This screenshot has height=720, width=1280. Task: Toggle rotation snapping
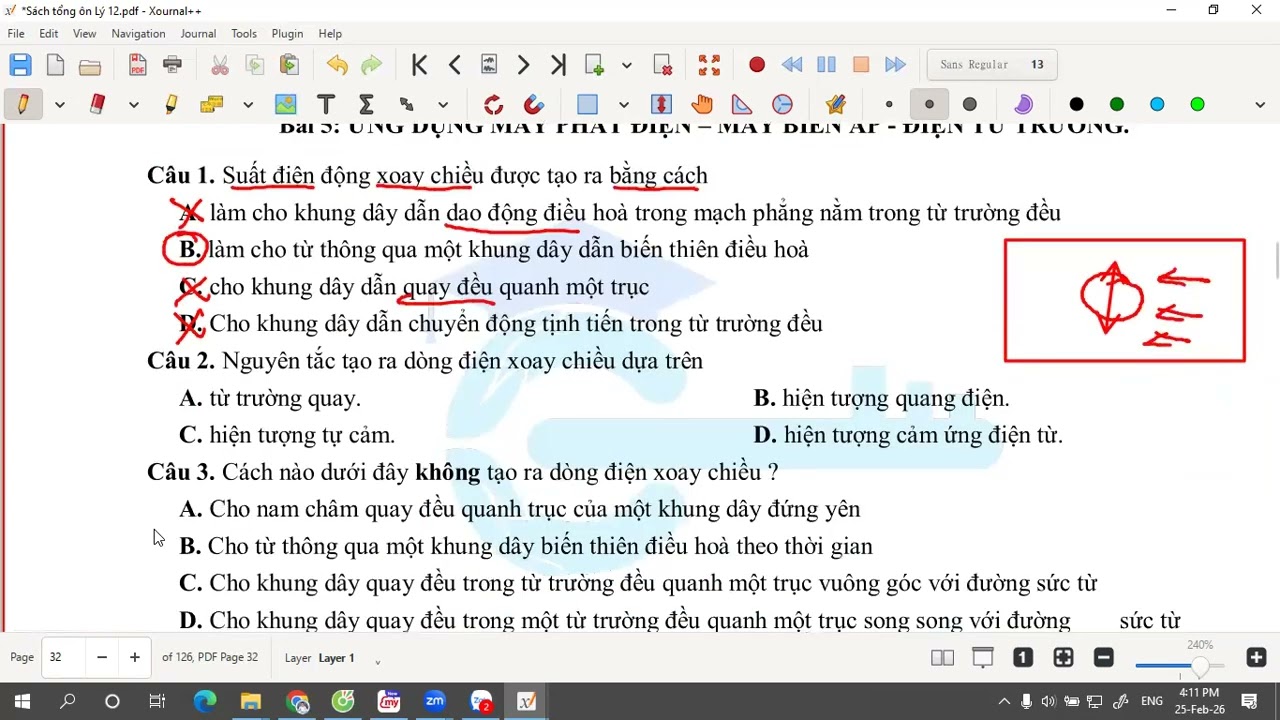click(493, 104)
